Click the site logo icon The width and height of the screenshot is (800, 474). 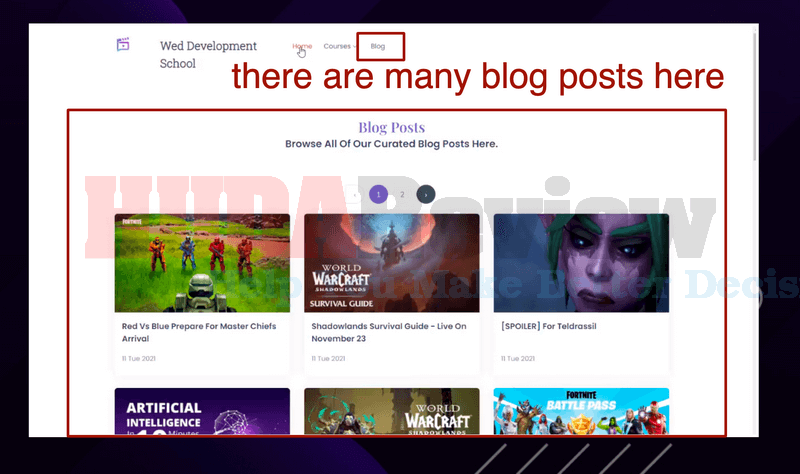click(123, 44)
